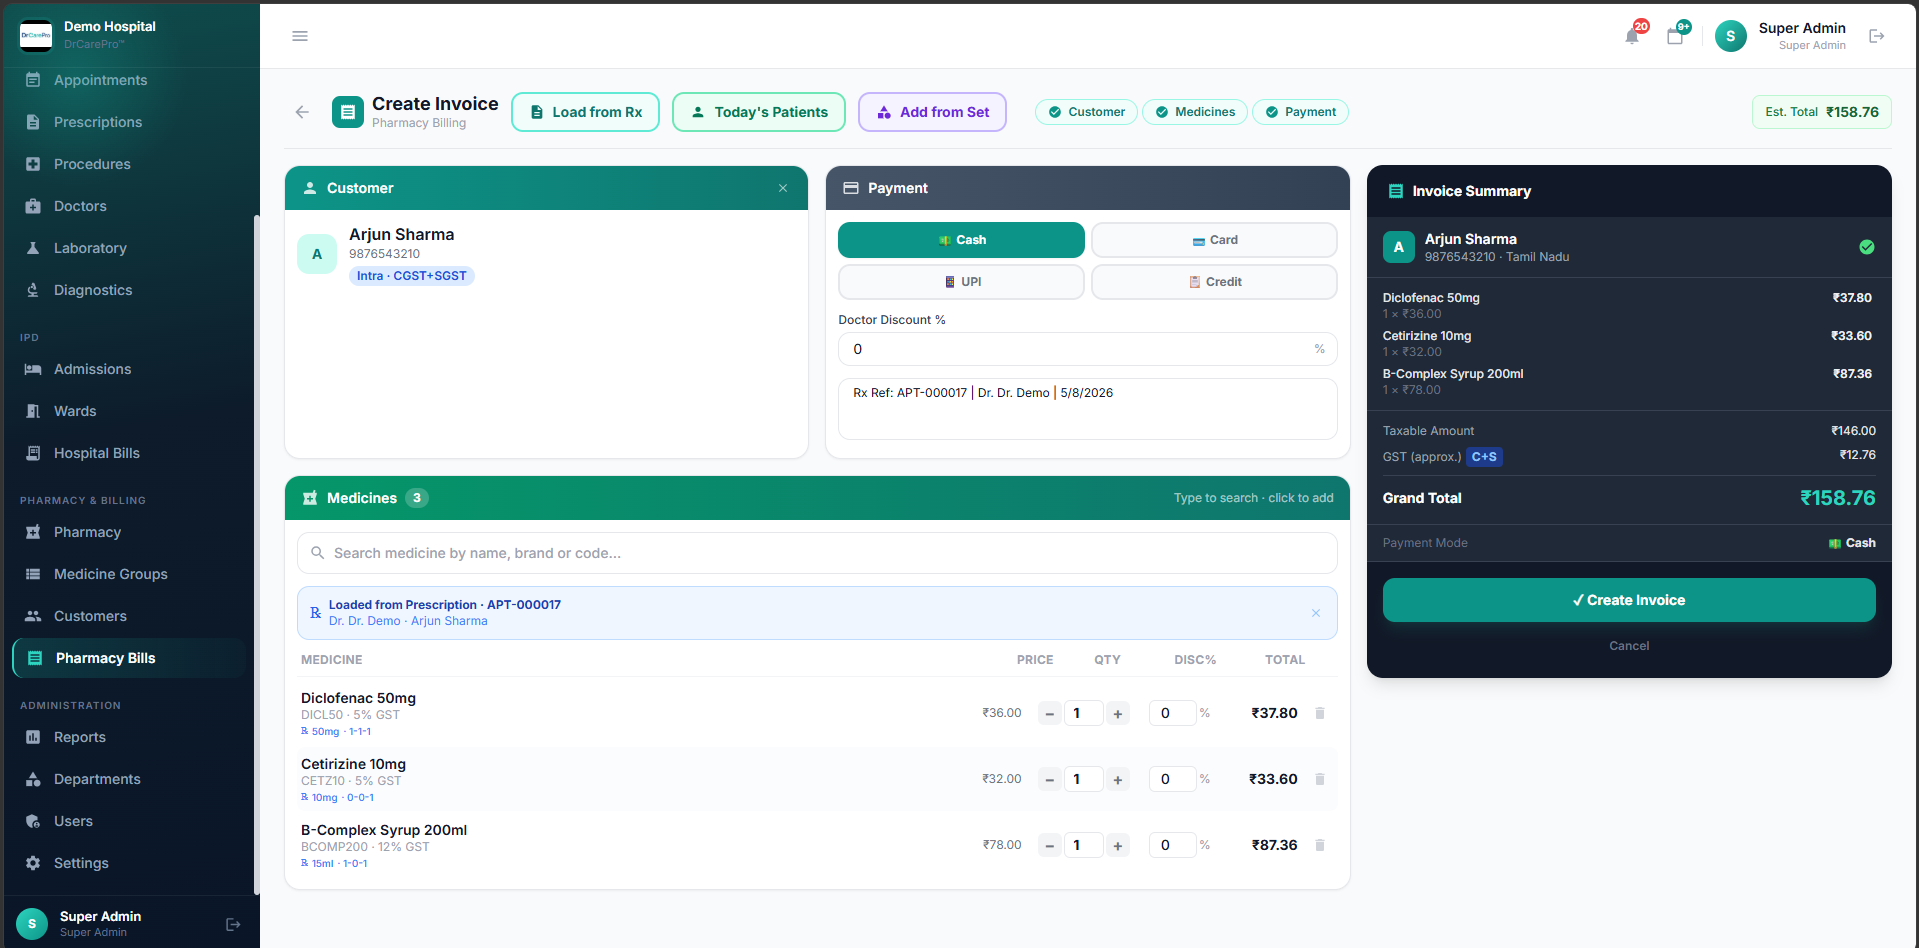Open Laboratory in sidebar
Viewport: 1919px width, 948px height.
point(128,248)
